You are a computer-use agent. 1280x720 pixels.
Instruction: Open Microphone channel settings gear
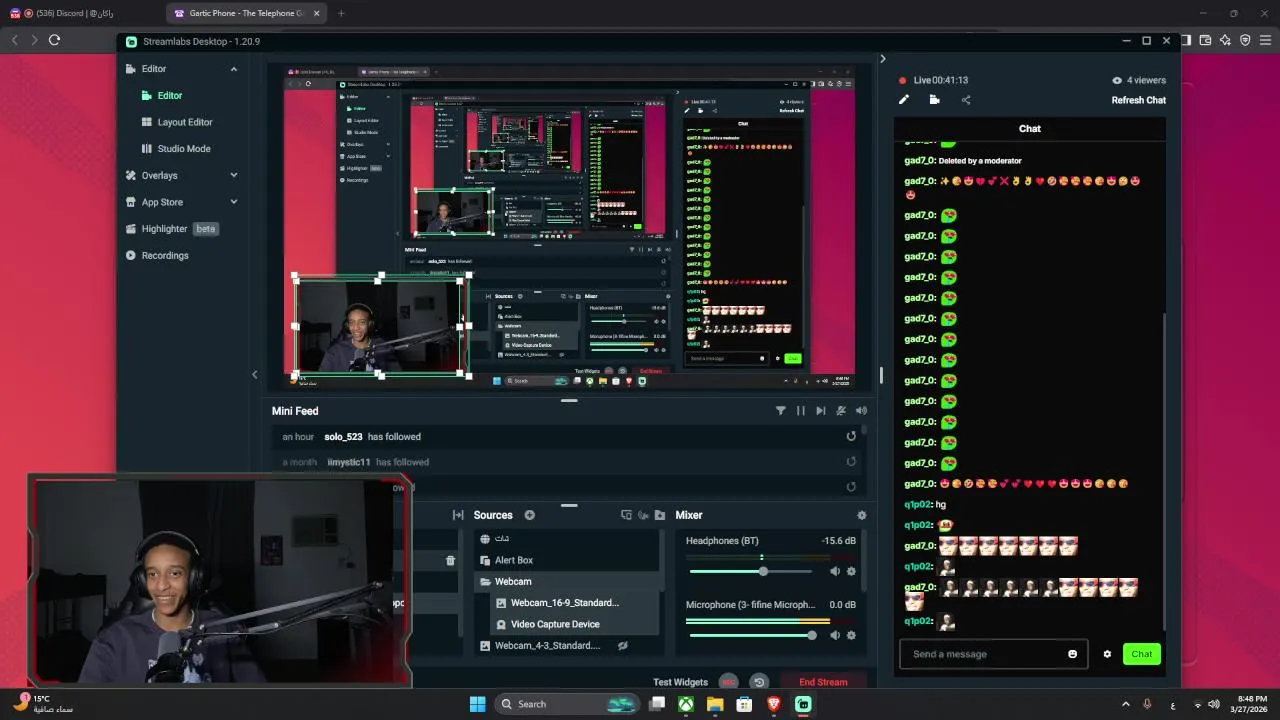pos(851,635)
